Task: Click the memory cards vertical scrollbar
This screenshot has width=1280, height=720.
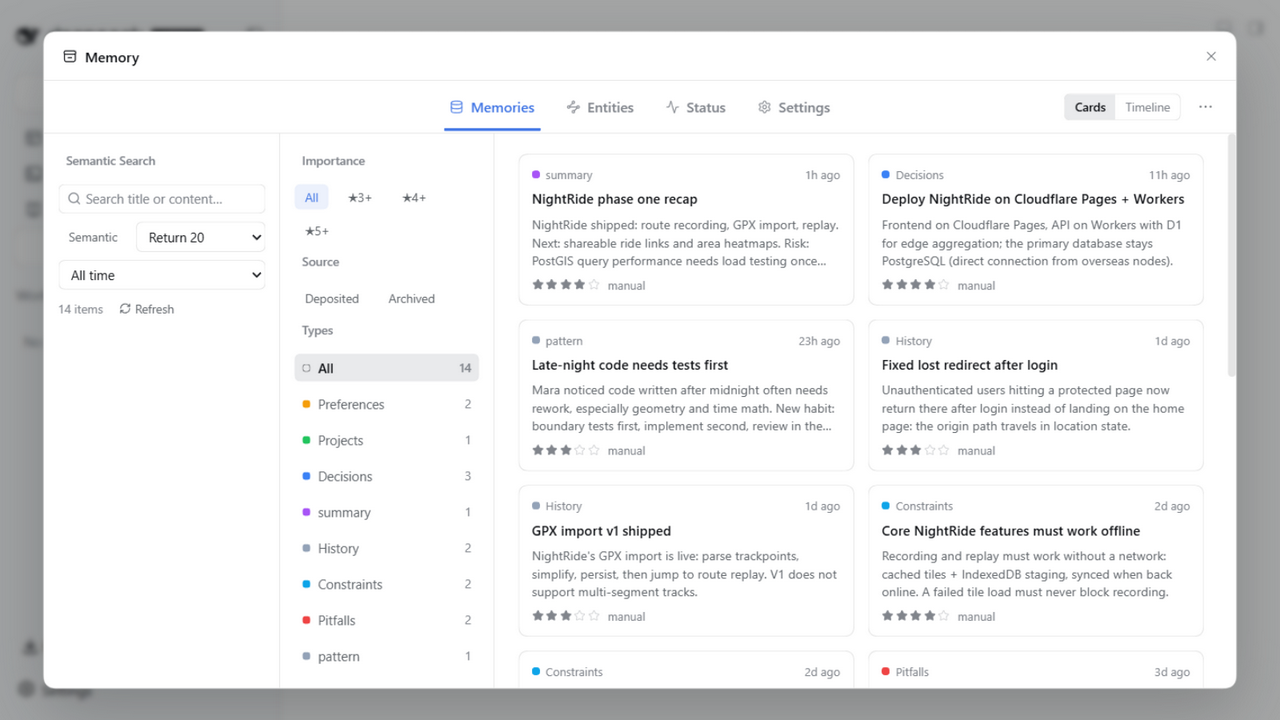Action: [1231, 256]
